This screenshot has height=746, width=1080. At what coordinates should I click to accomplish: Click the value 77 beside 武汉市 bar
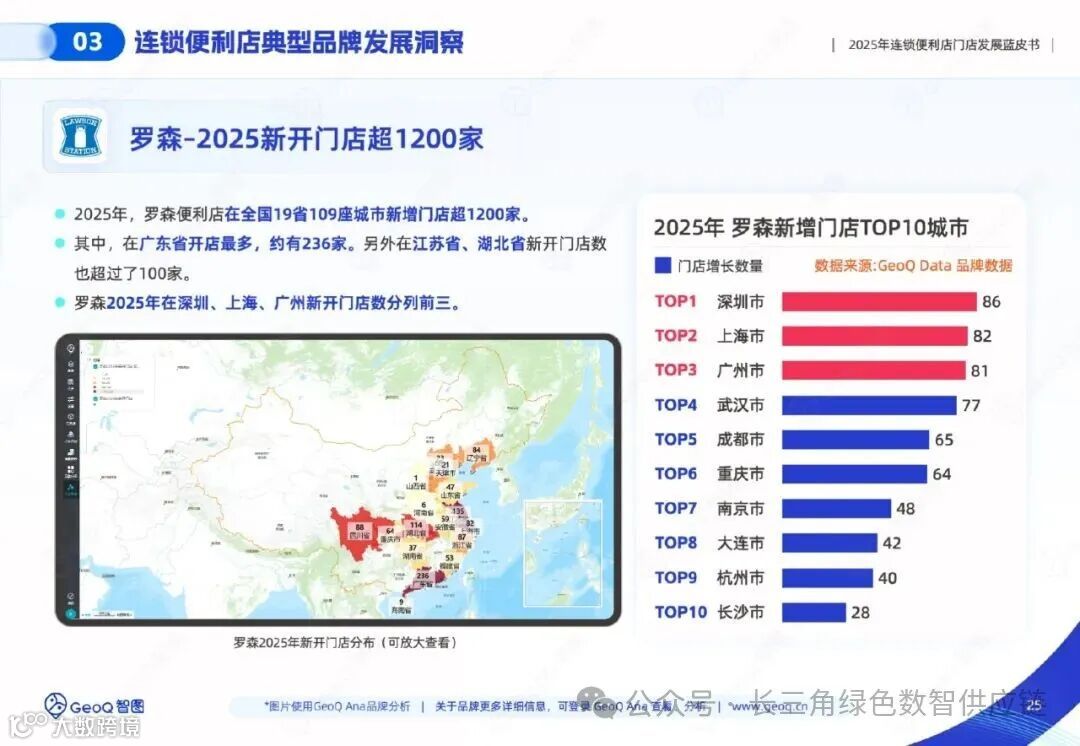click(x=971, y=405)
